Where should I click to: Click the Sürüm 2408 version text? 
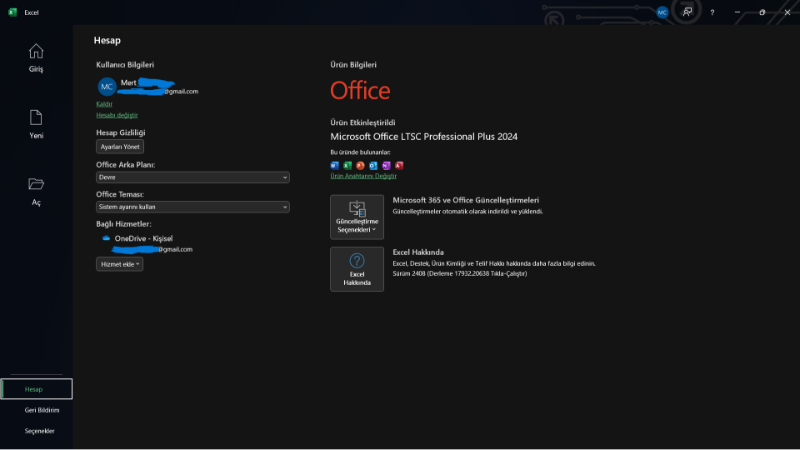click(460, 273)
